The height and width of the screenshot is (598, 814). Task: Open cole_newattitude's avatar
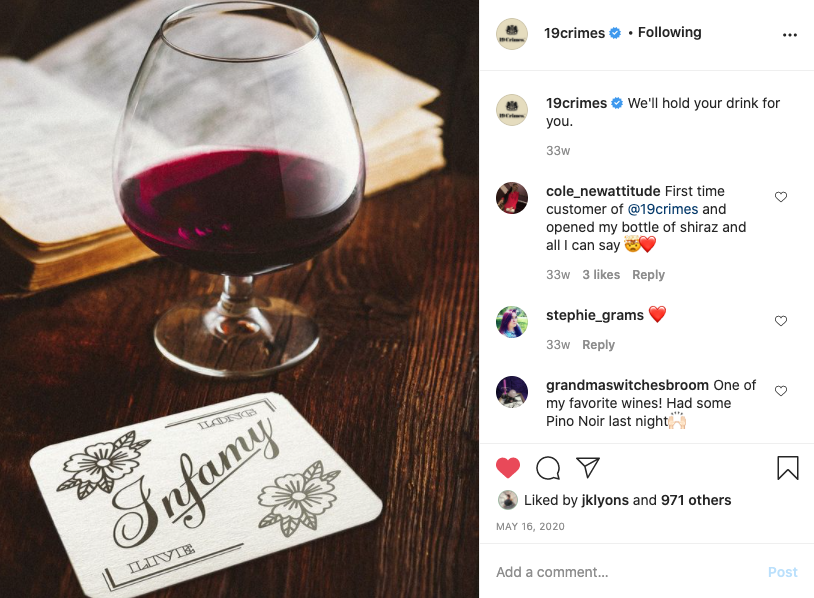(512, 198)
